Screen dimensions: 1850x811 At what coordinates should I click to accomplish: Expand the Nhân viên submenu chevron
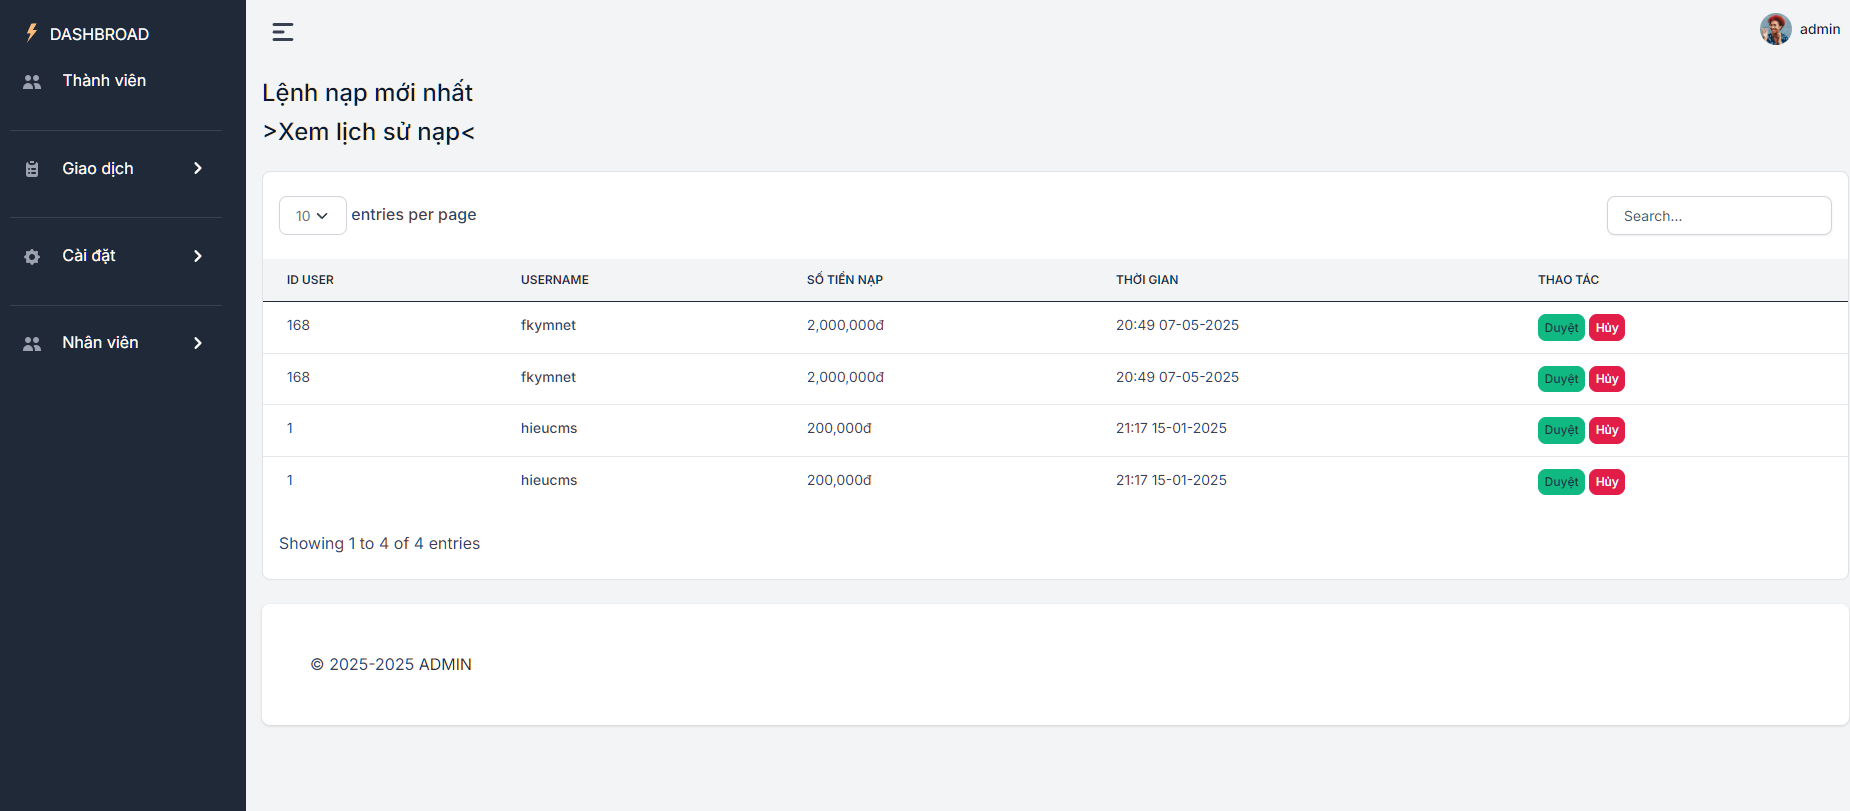[x=198, y=343]
